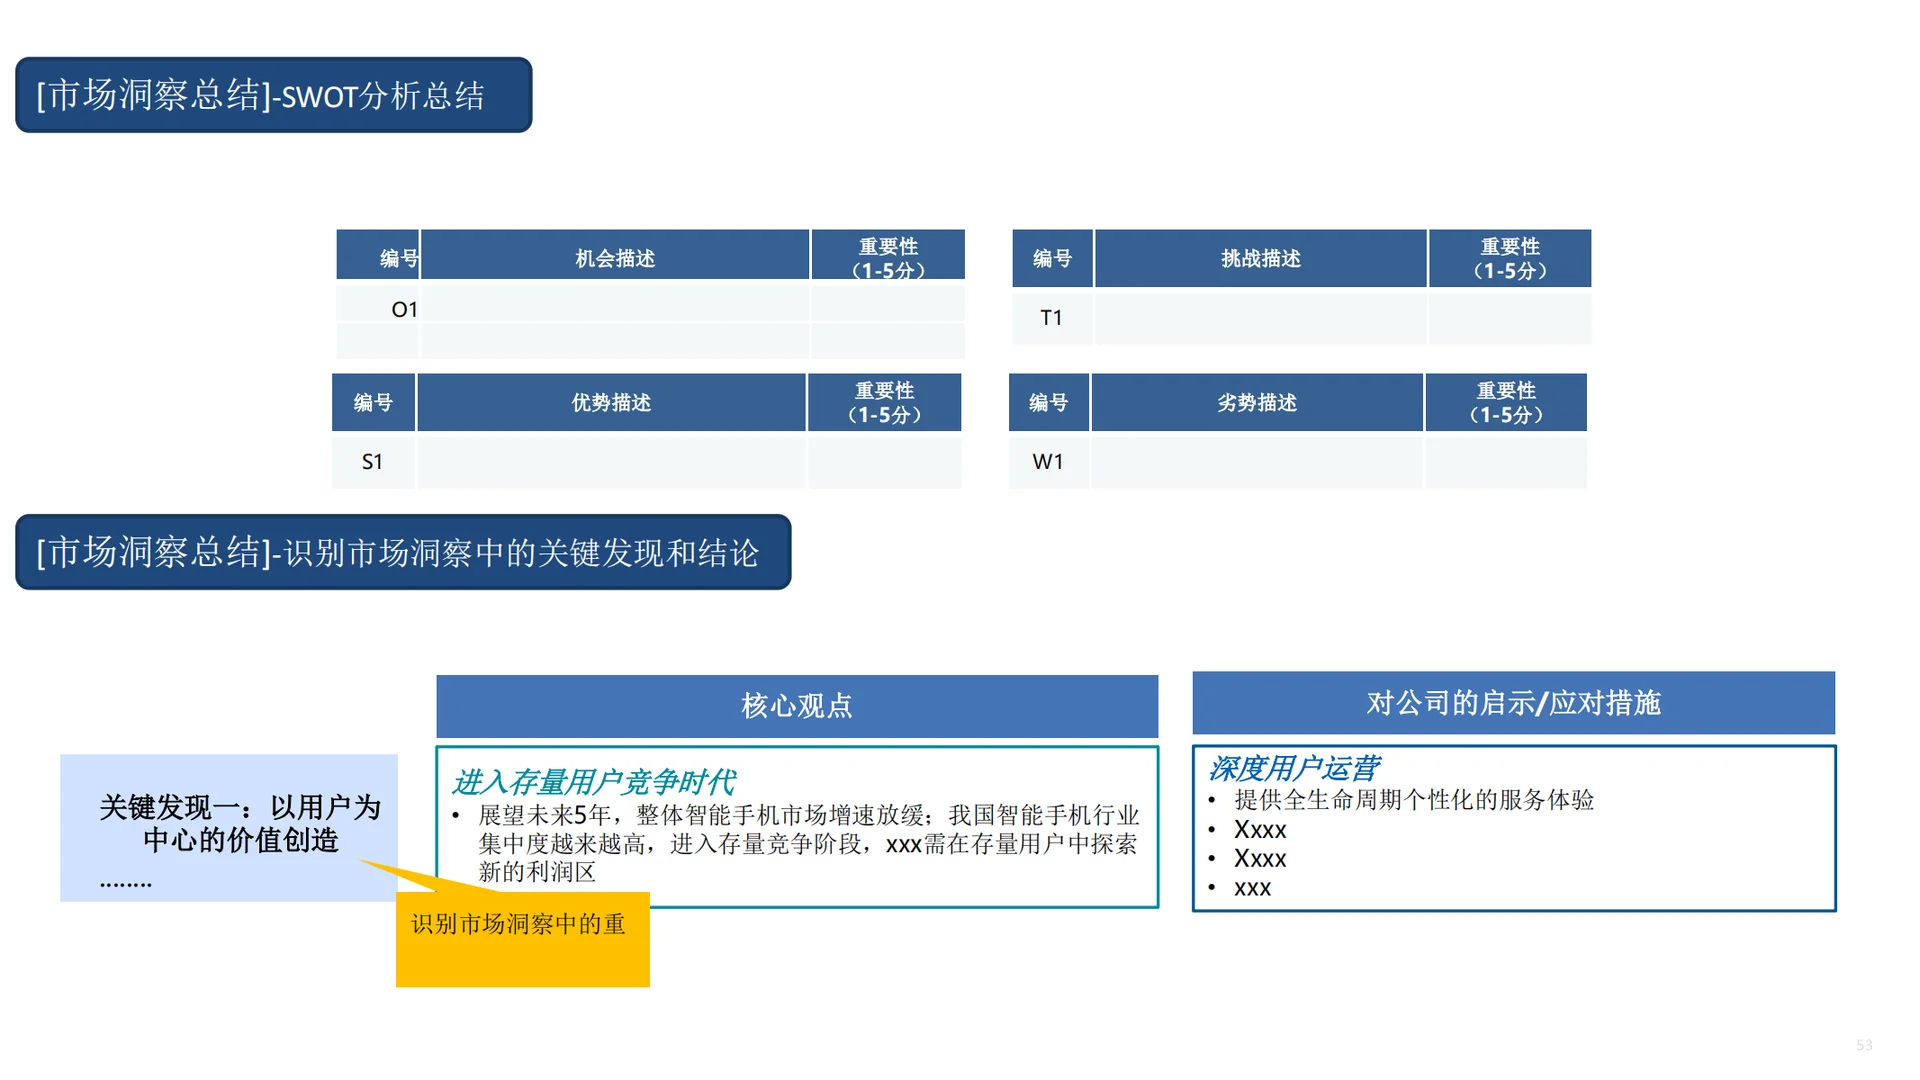Click the empty description cell beside O1
Viewport: 1920px width, 1080px height.
coord(615,305)
